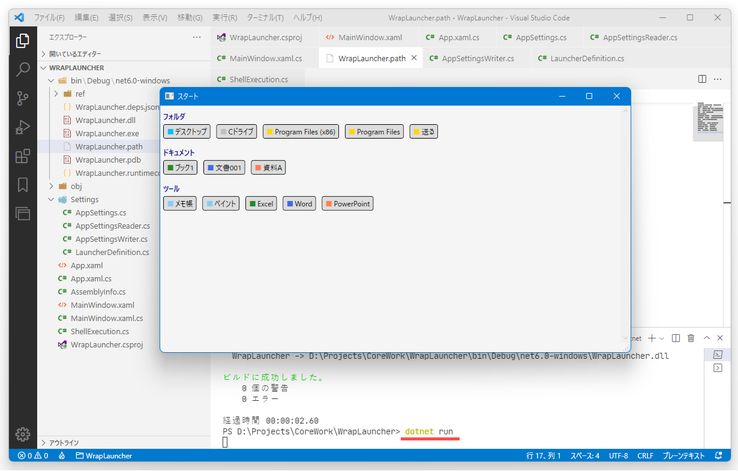Open editor more actions ellipsis
Viewport: 738px width, 471px height.
[x=717, y=79]
